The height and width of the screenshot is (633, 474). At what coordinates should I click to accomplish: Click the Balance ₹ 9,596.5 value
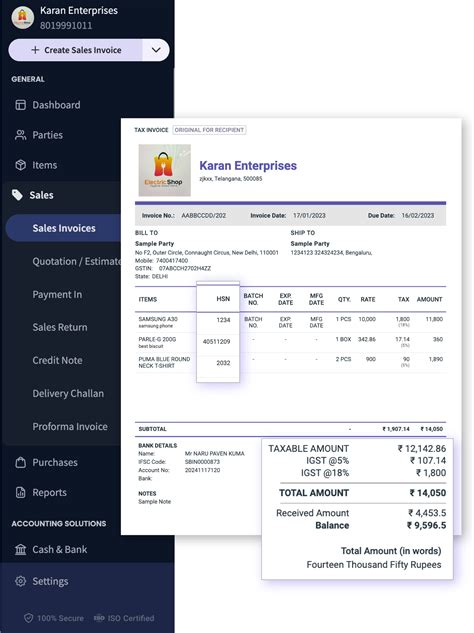[x=426, y=525]
